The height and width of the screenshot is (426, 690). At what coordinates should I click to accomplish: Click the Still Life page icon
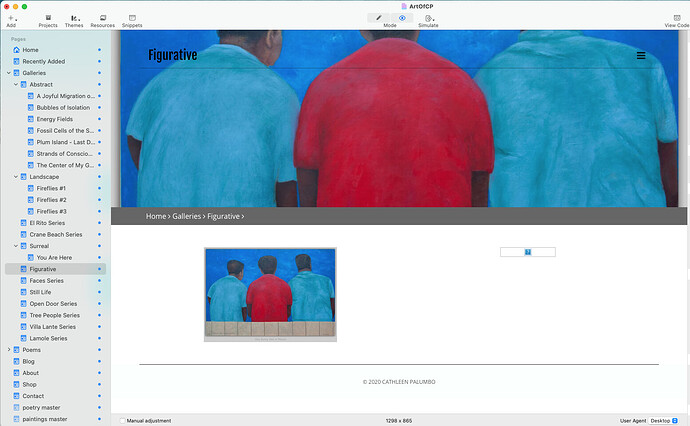point(23,292)
